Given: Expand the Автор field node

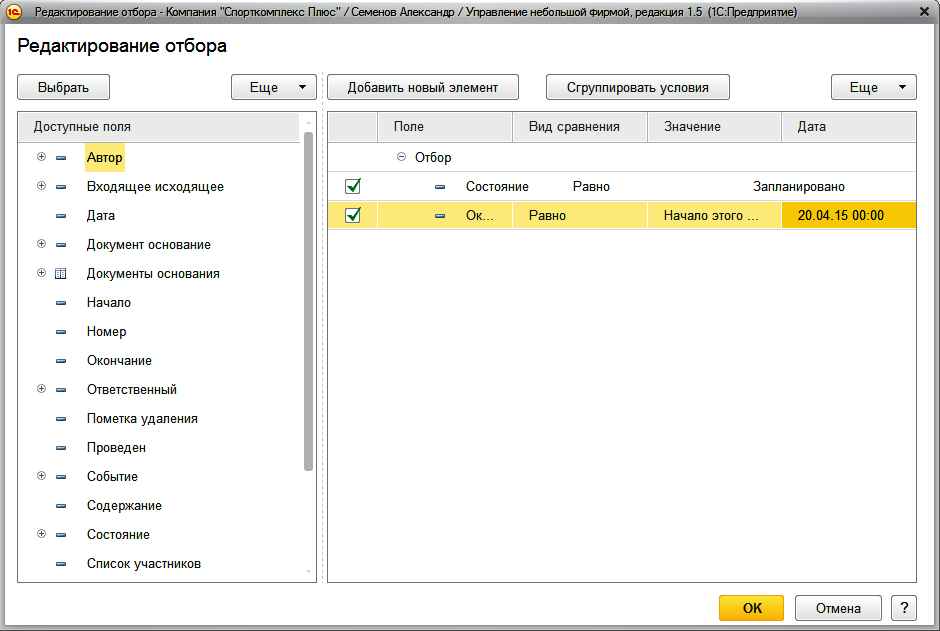Looking at the screenshot, I should tap(41, 157).
